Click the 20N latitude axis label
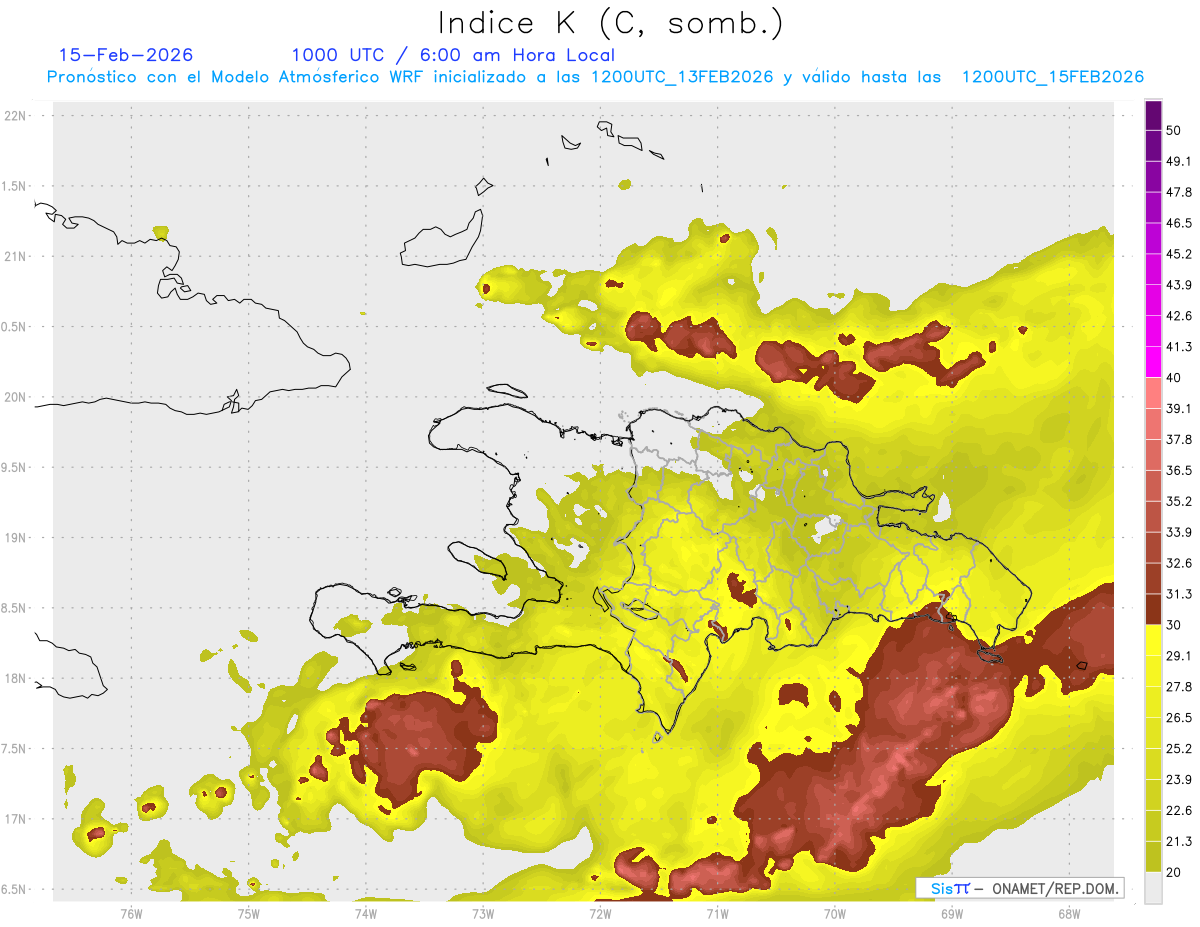The height and width of the screenshot is (927, 1200). click(16, 397)
